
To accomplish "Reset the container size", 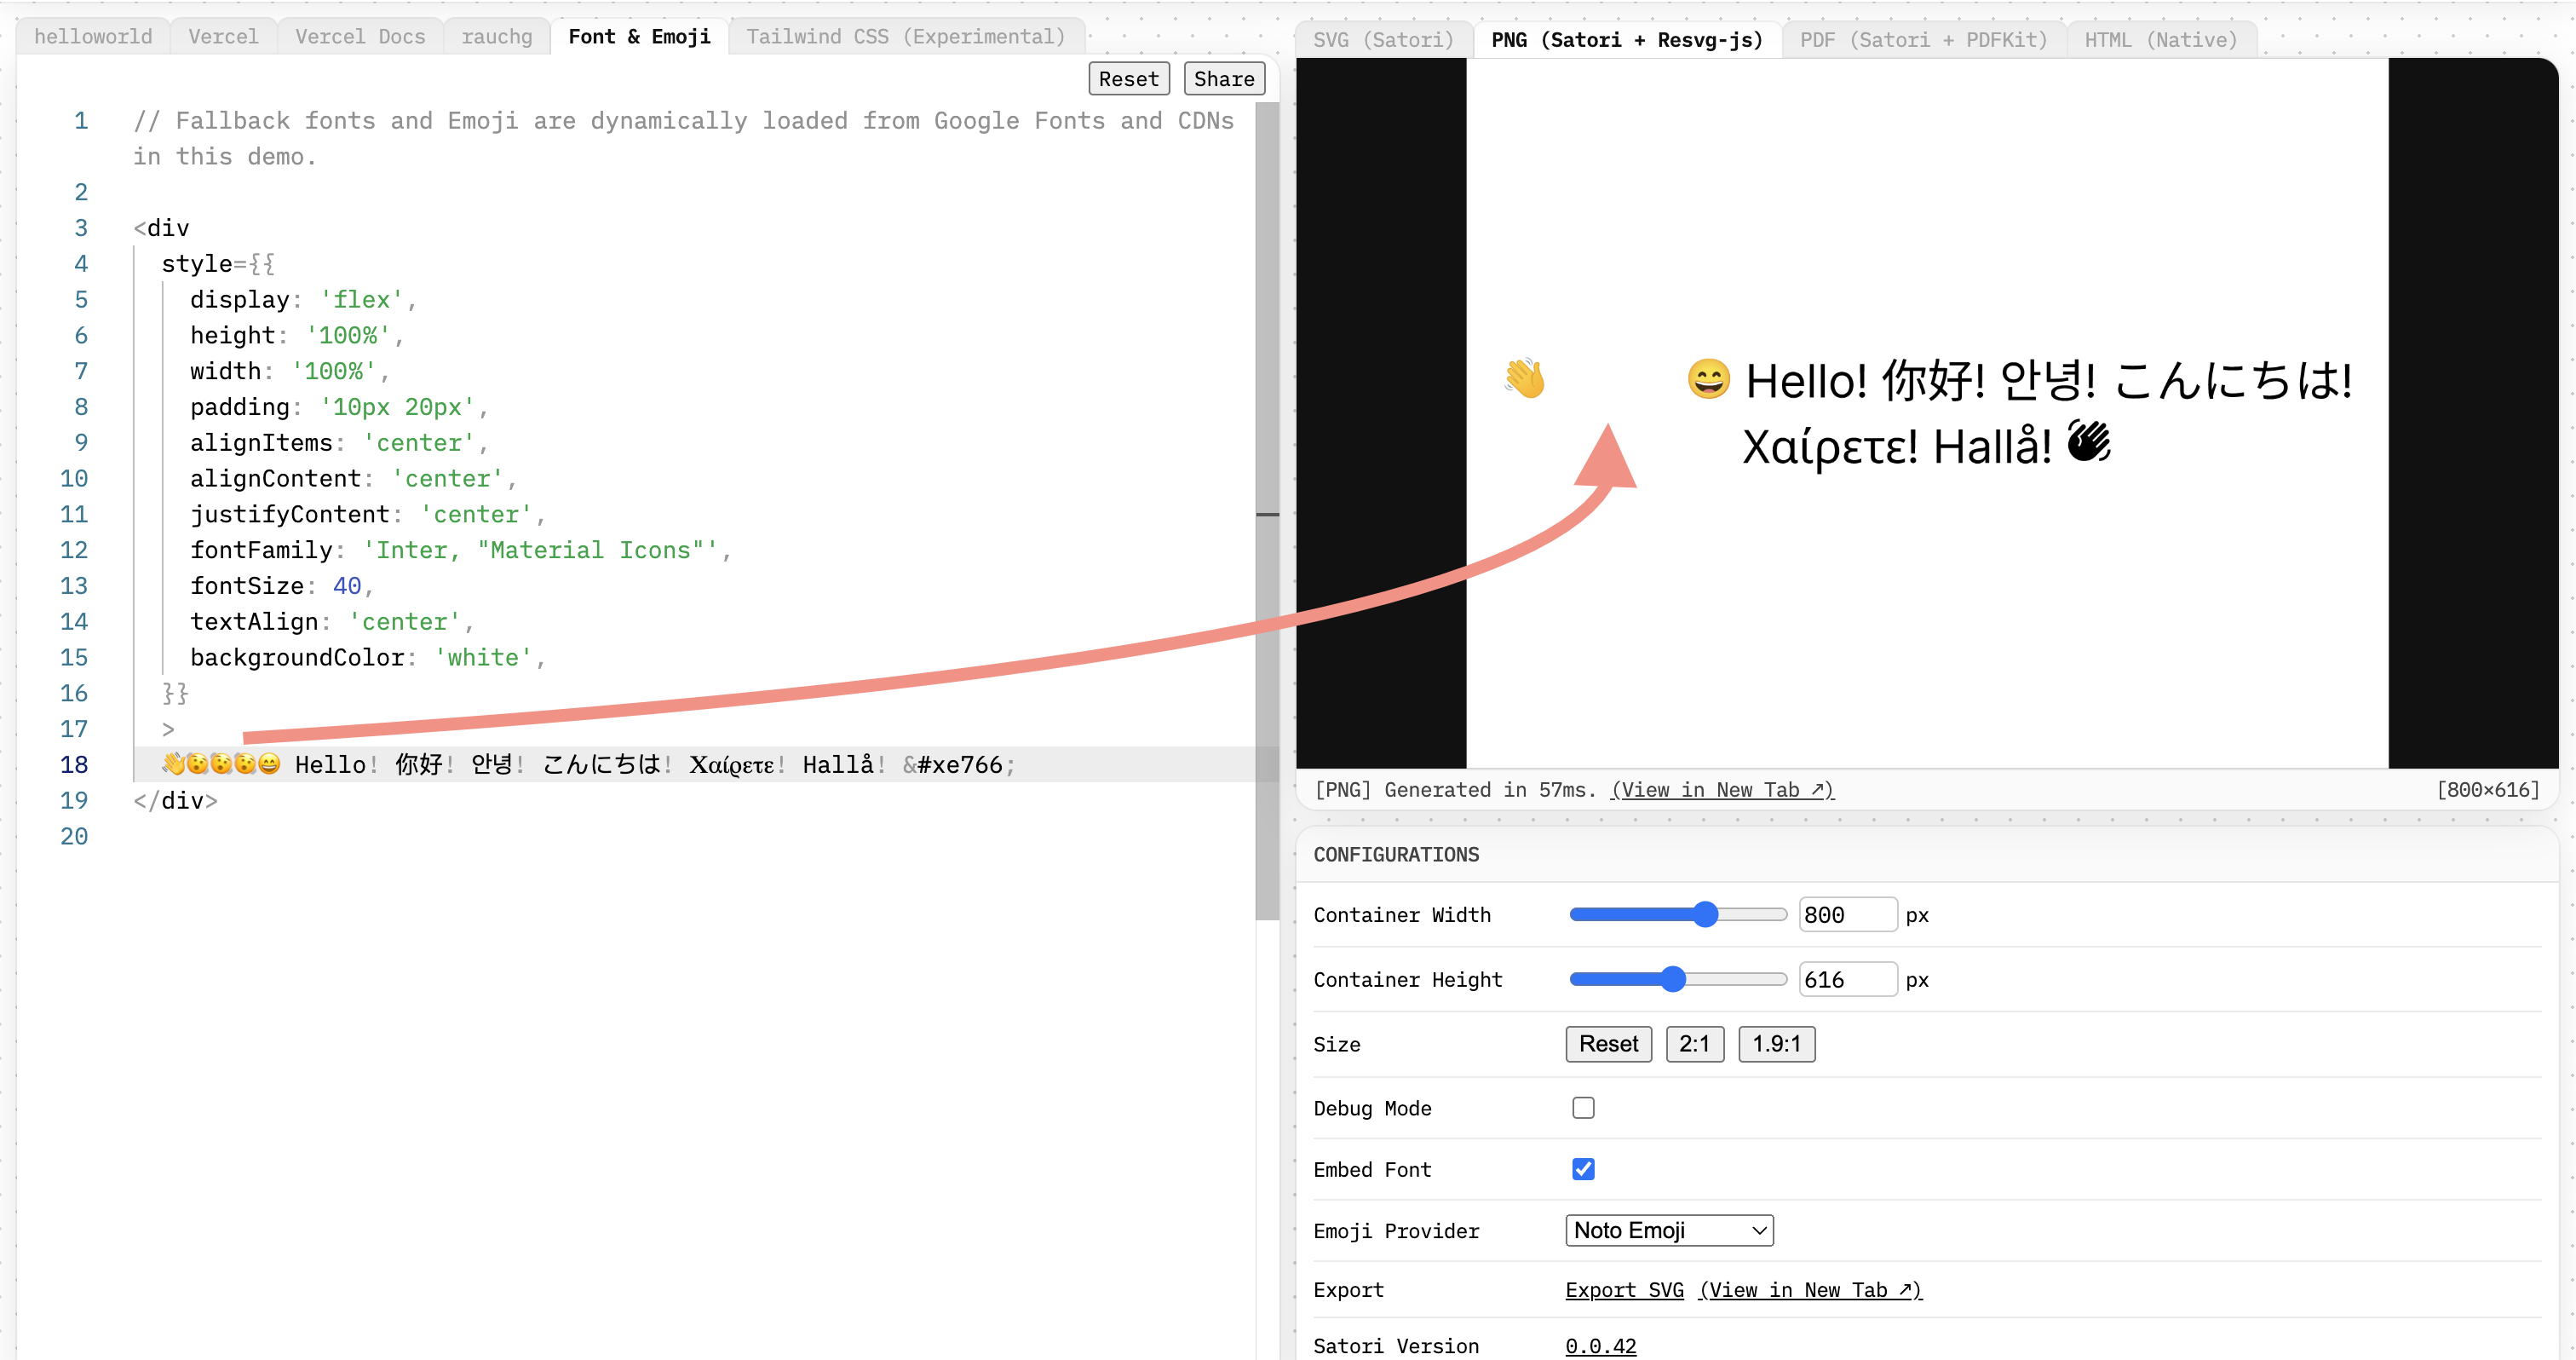I will click(x=1608, y=1044).
